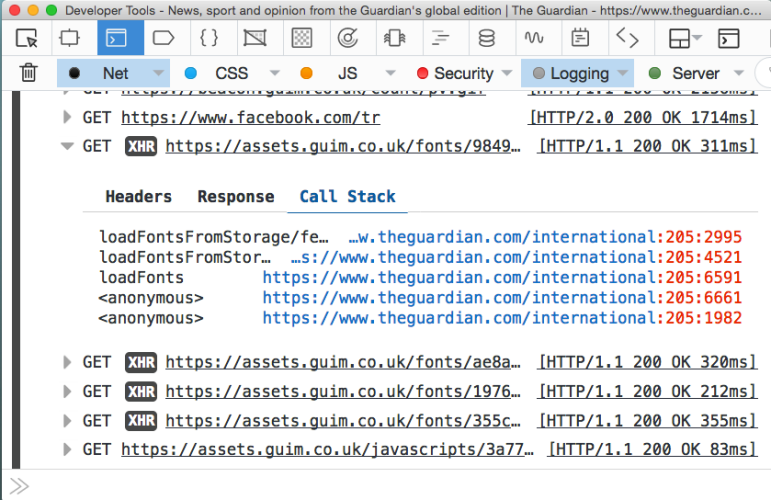Select the Web Console panel
This screenshot has width=771, height=500.
120,38
